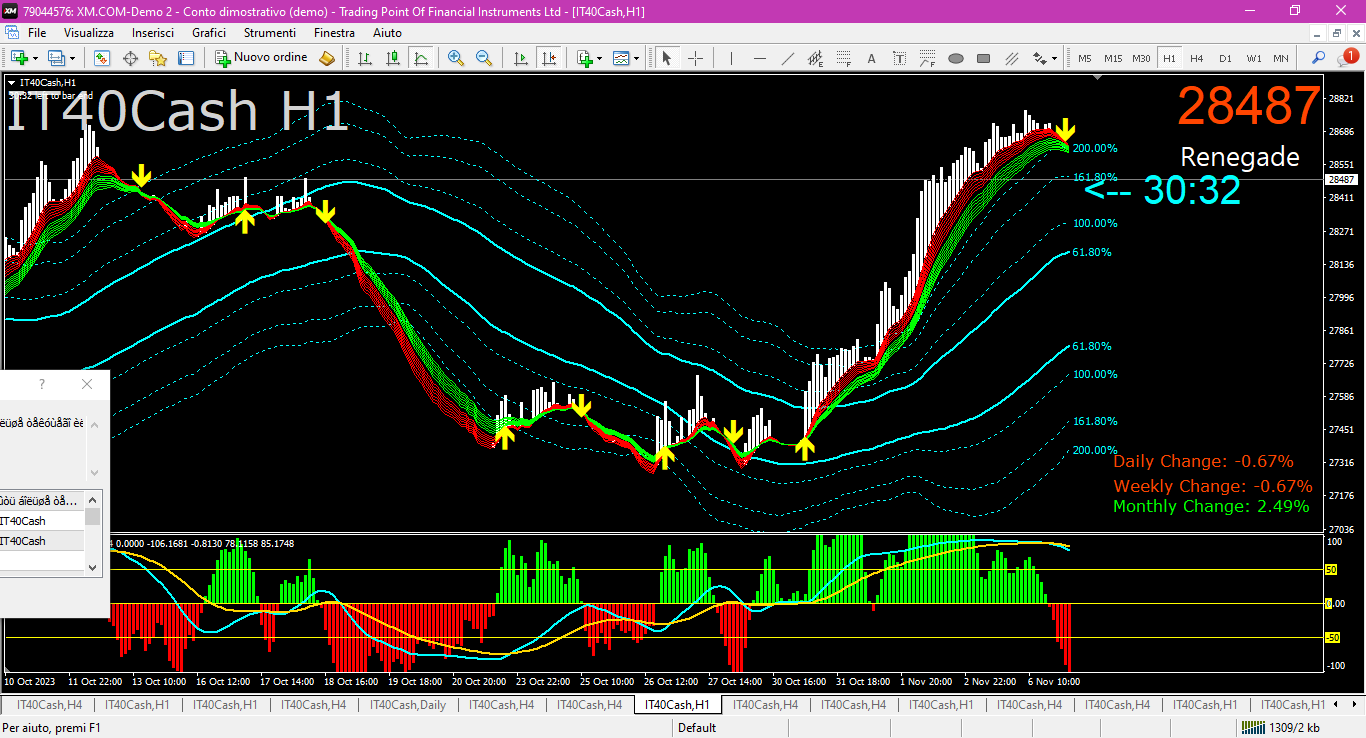Click the dialog help question mark
Screen dimensions: 1366x738
coord(41,384)
